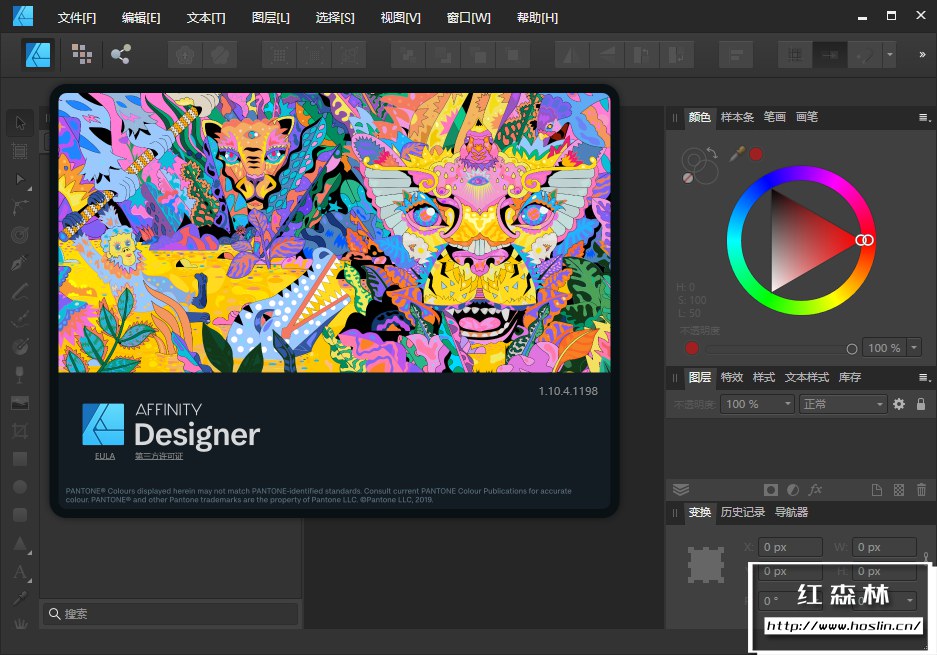Viewport: 937px width, 655px height.
Task: Select the Rounded Rectangle tool
Action: click(20, 515)
